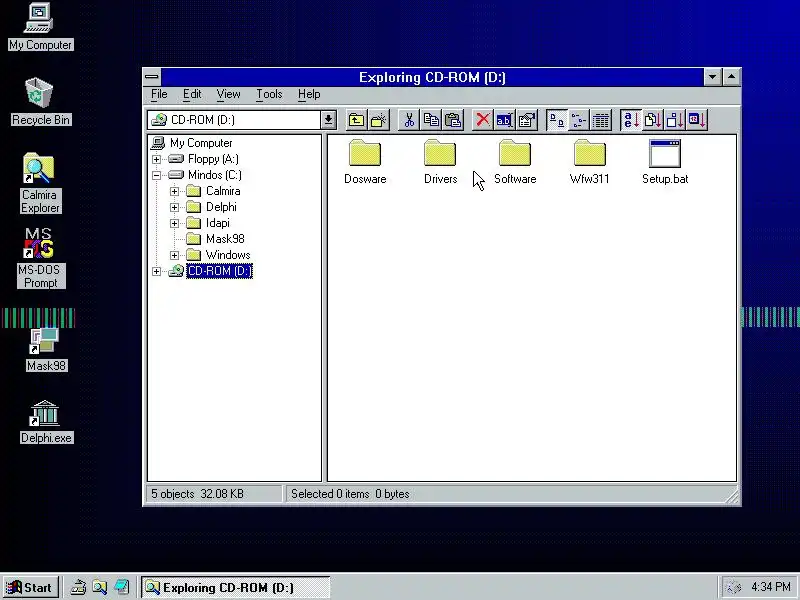The image size is (800, 600).
Task: Click the 4:34 PM taskbar clock
Action: click(x=770, y=587)
